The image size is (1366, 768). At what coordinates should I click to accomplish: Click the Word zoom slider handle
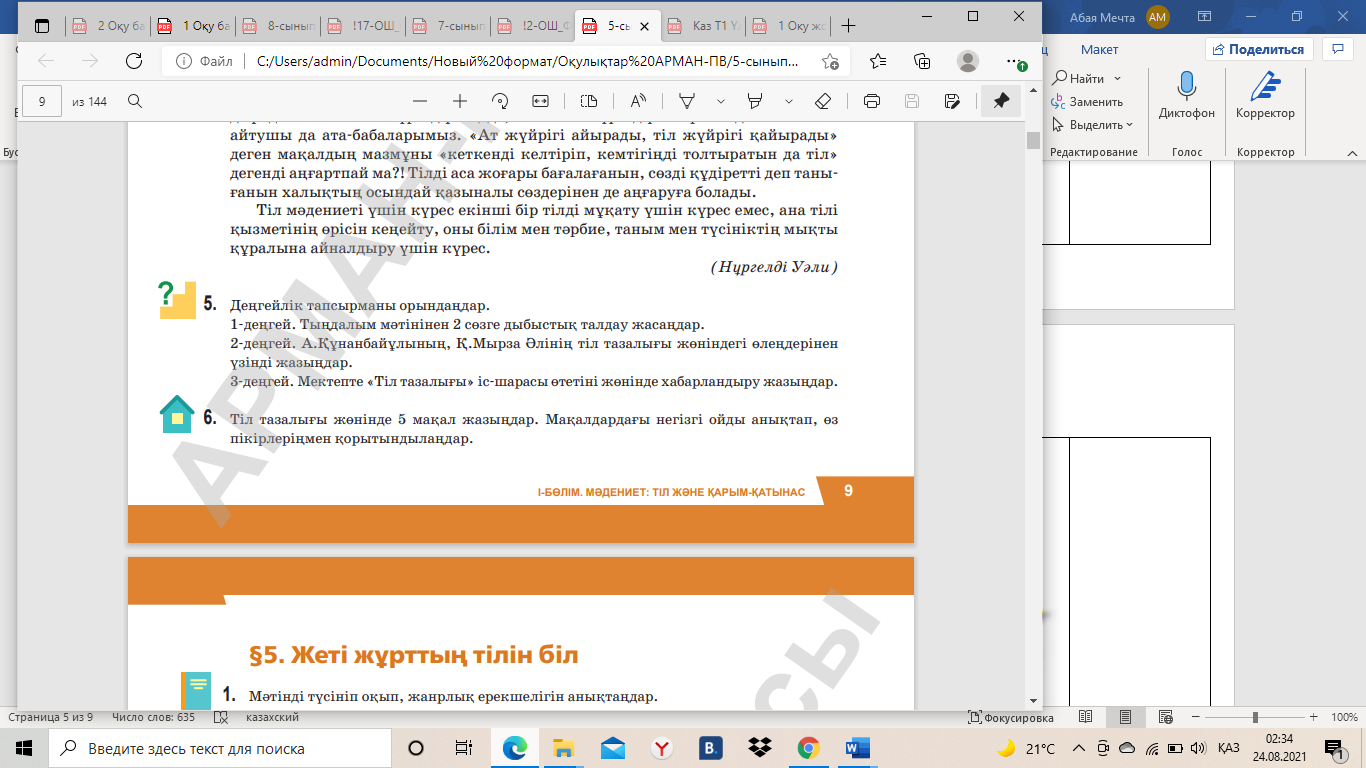pos(1255,717)
